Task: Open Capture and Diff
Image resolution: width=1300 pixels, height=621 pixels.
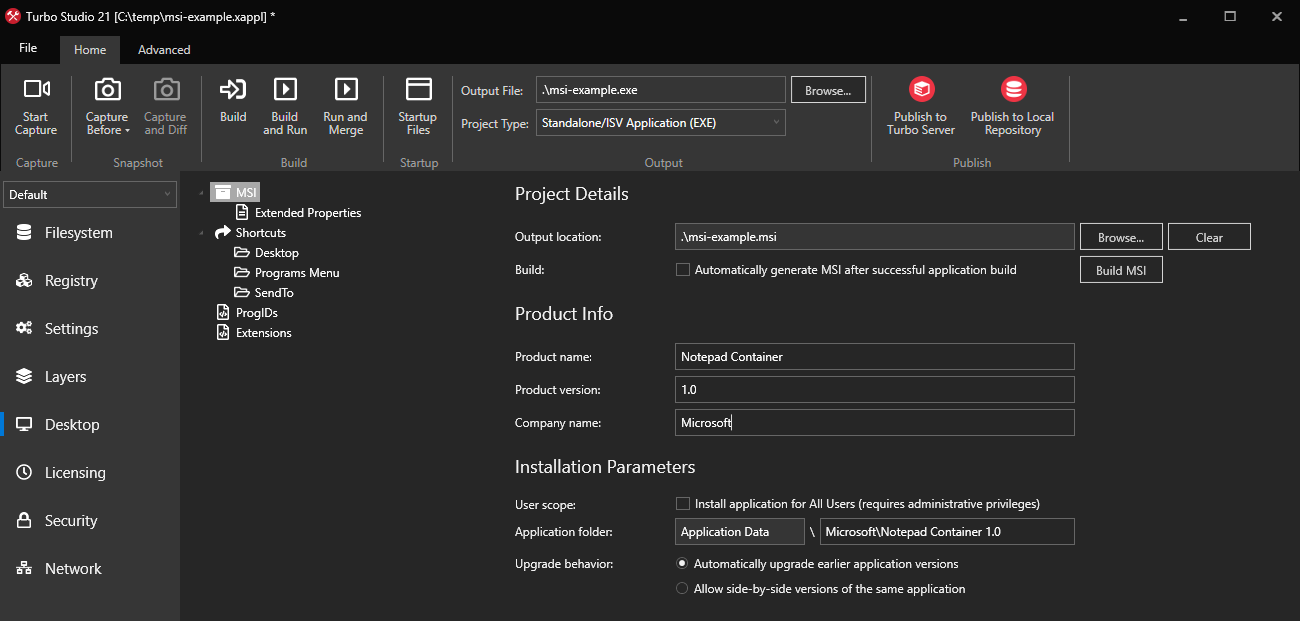Action: pos(164,105)
